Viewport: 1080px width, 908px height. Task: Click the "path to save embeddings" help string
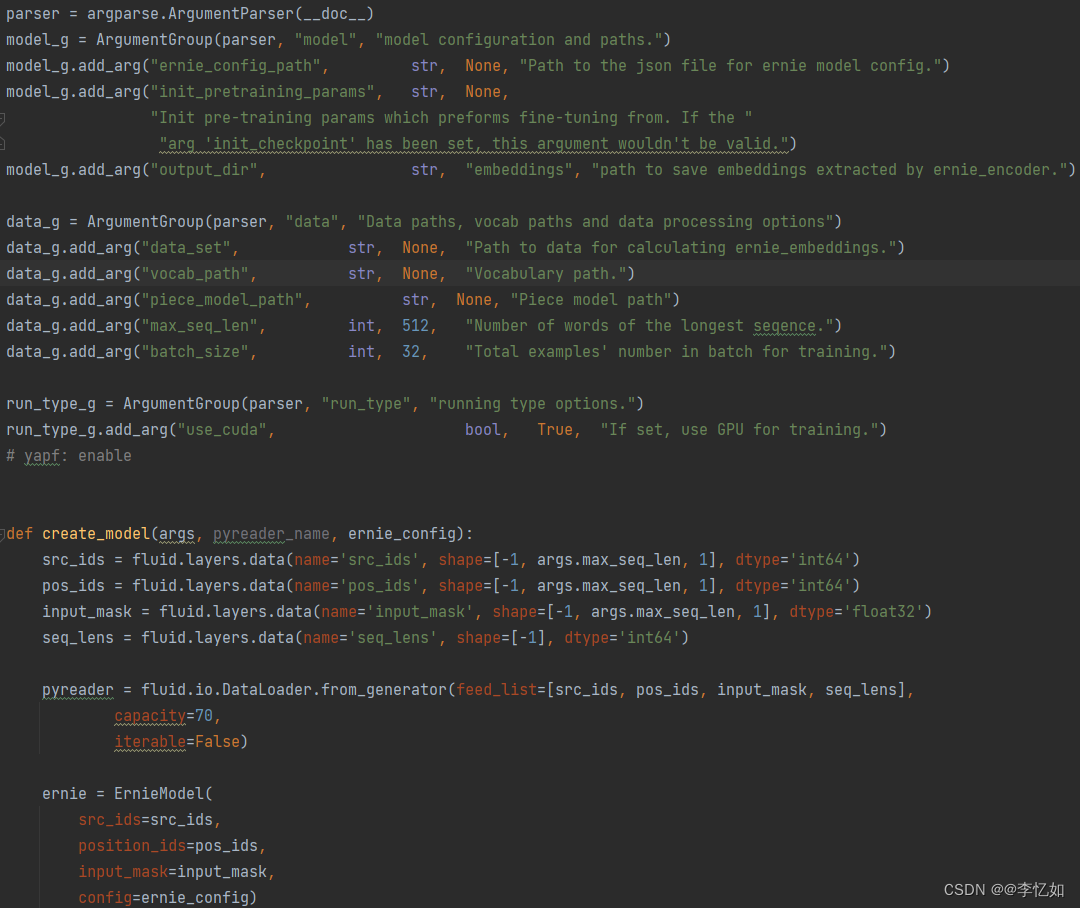829,170
